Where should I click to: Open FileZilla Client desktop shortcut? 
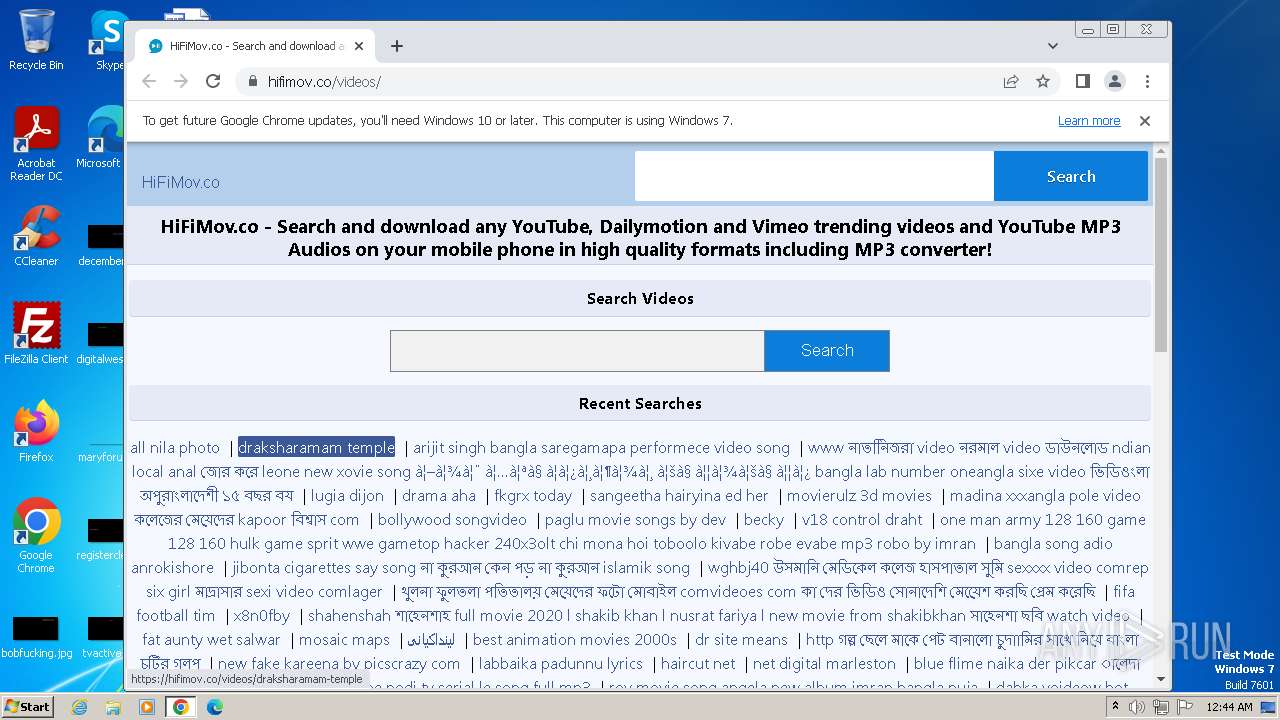(36, 334)
